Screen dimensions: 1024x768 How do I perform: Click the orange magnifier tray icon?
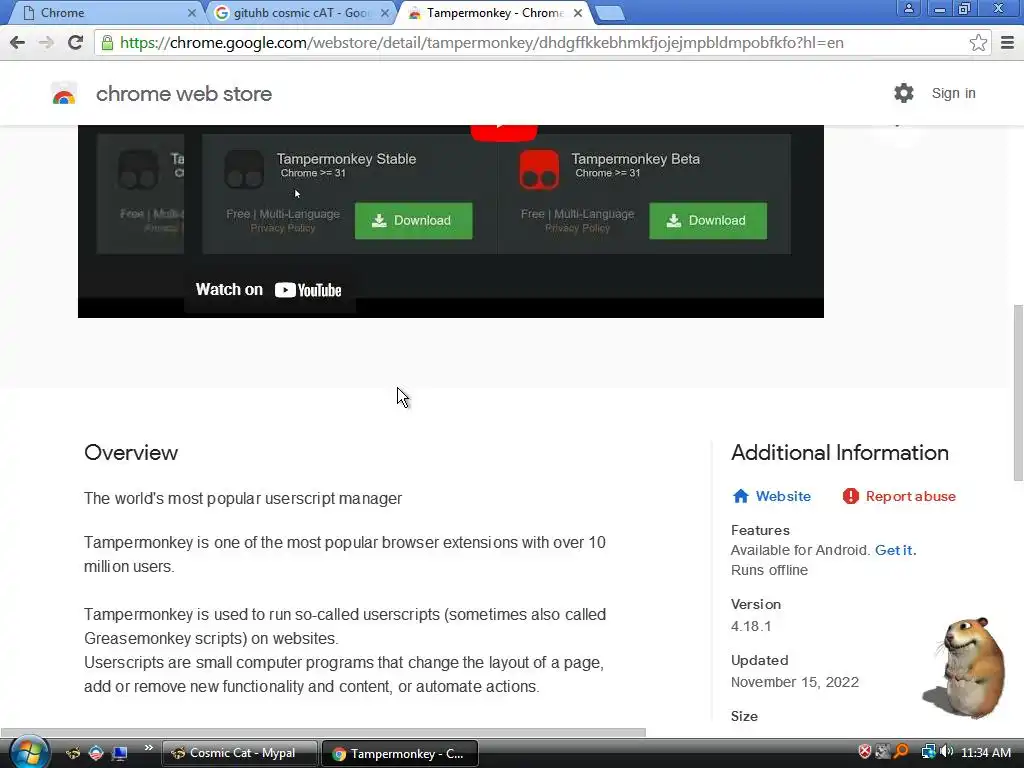tap(901, 752)
